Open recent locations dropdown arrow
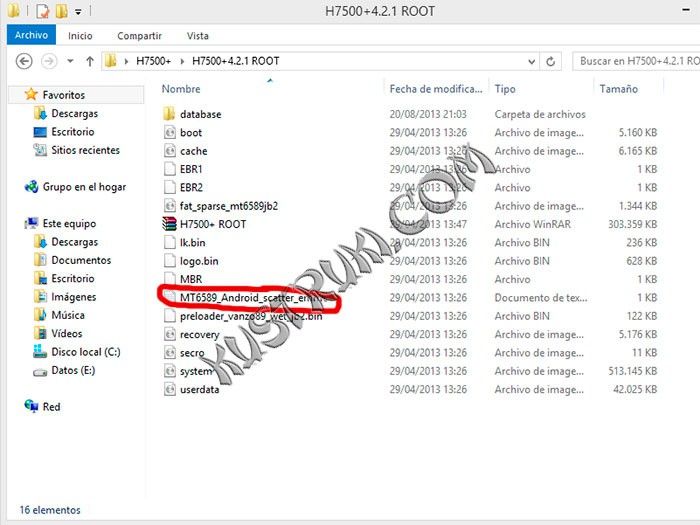The width and height of the screenshot is (700, 525). point(70,61)
